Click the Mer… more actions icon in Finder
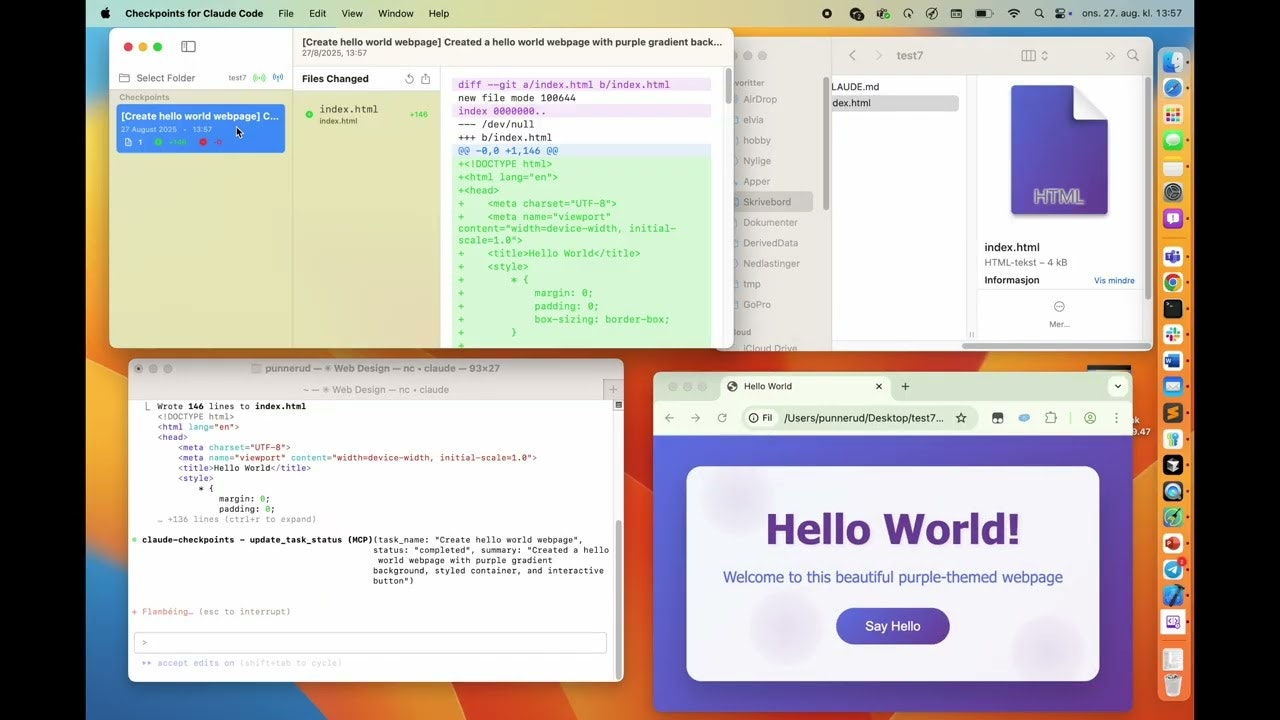The height and width of the screenshot is (720, 1280). (1059, 307)
